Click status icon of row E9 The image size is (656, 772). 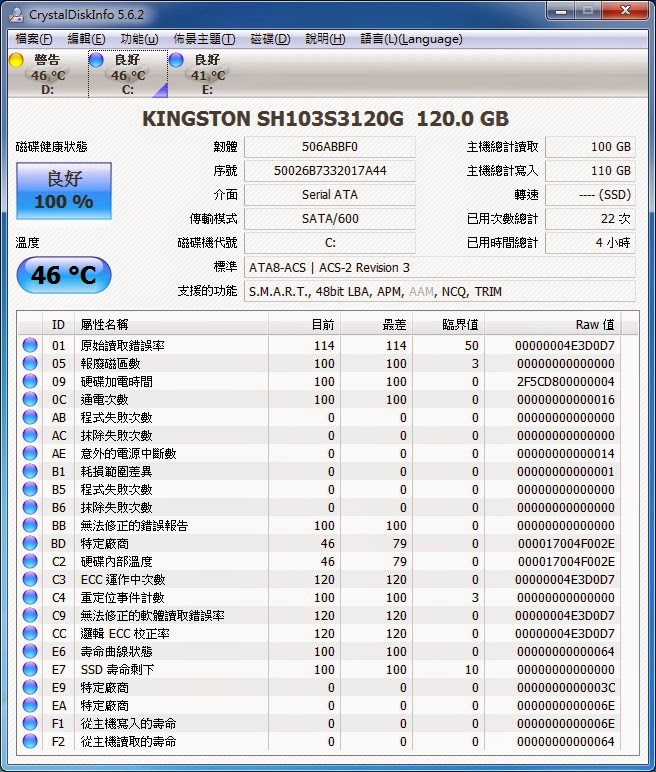[30, 687]
